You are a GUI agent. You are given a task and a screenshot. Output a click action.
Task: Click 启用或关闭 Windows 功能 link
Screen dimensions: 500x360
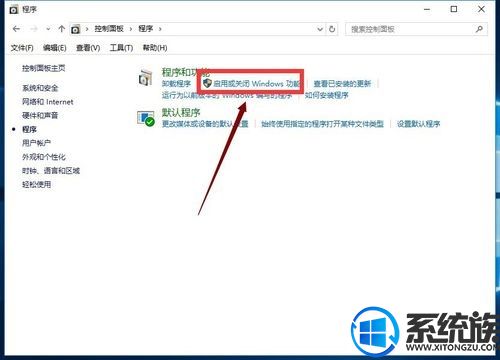(256, 83)
